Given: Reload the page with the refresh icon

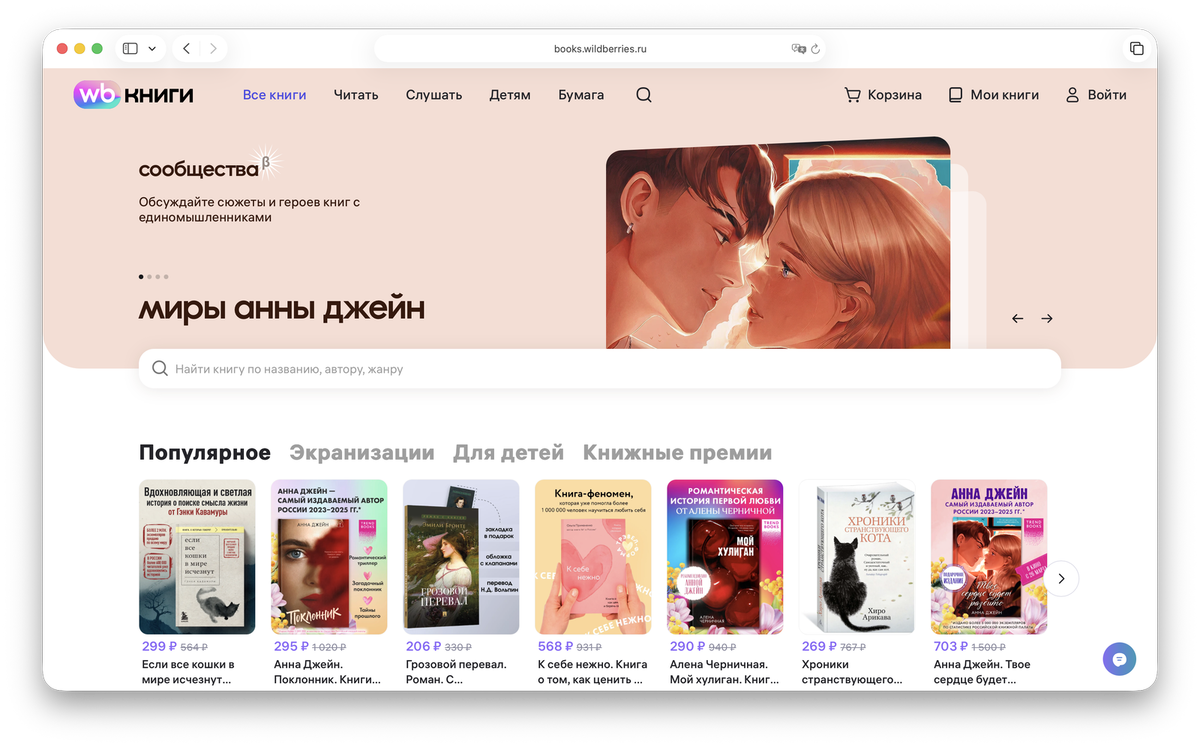Looking at the screenshot, I should point(815,47).
